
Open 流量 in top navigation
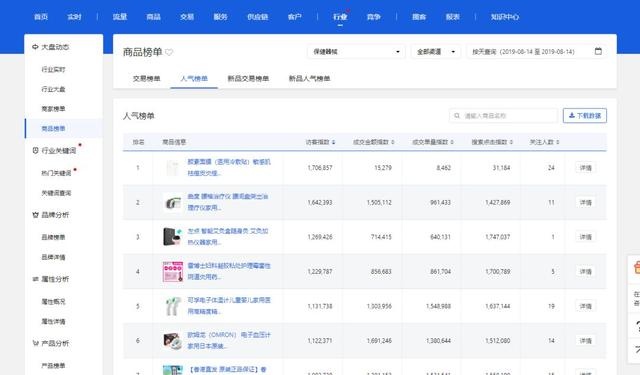(x=120, y=17)
